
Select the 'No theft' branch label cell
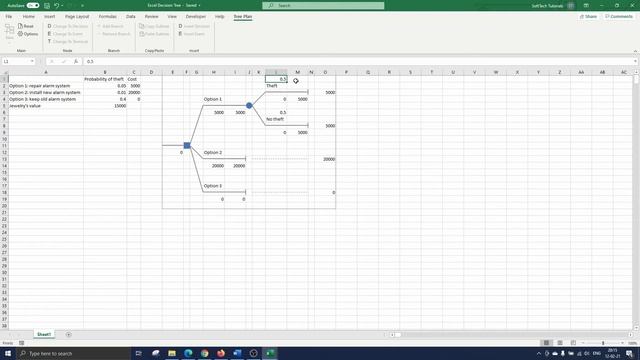(x=276, y=119)
